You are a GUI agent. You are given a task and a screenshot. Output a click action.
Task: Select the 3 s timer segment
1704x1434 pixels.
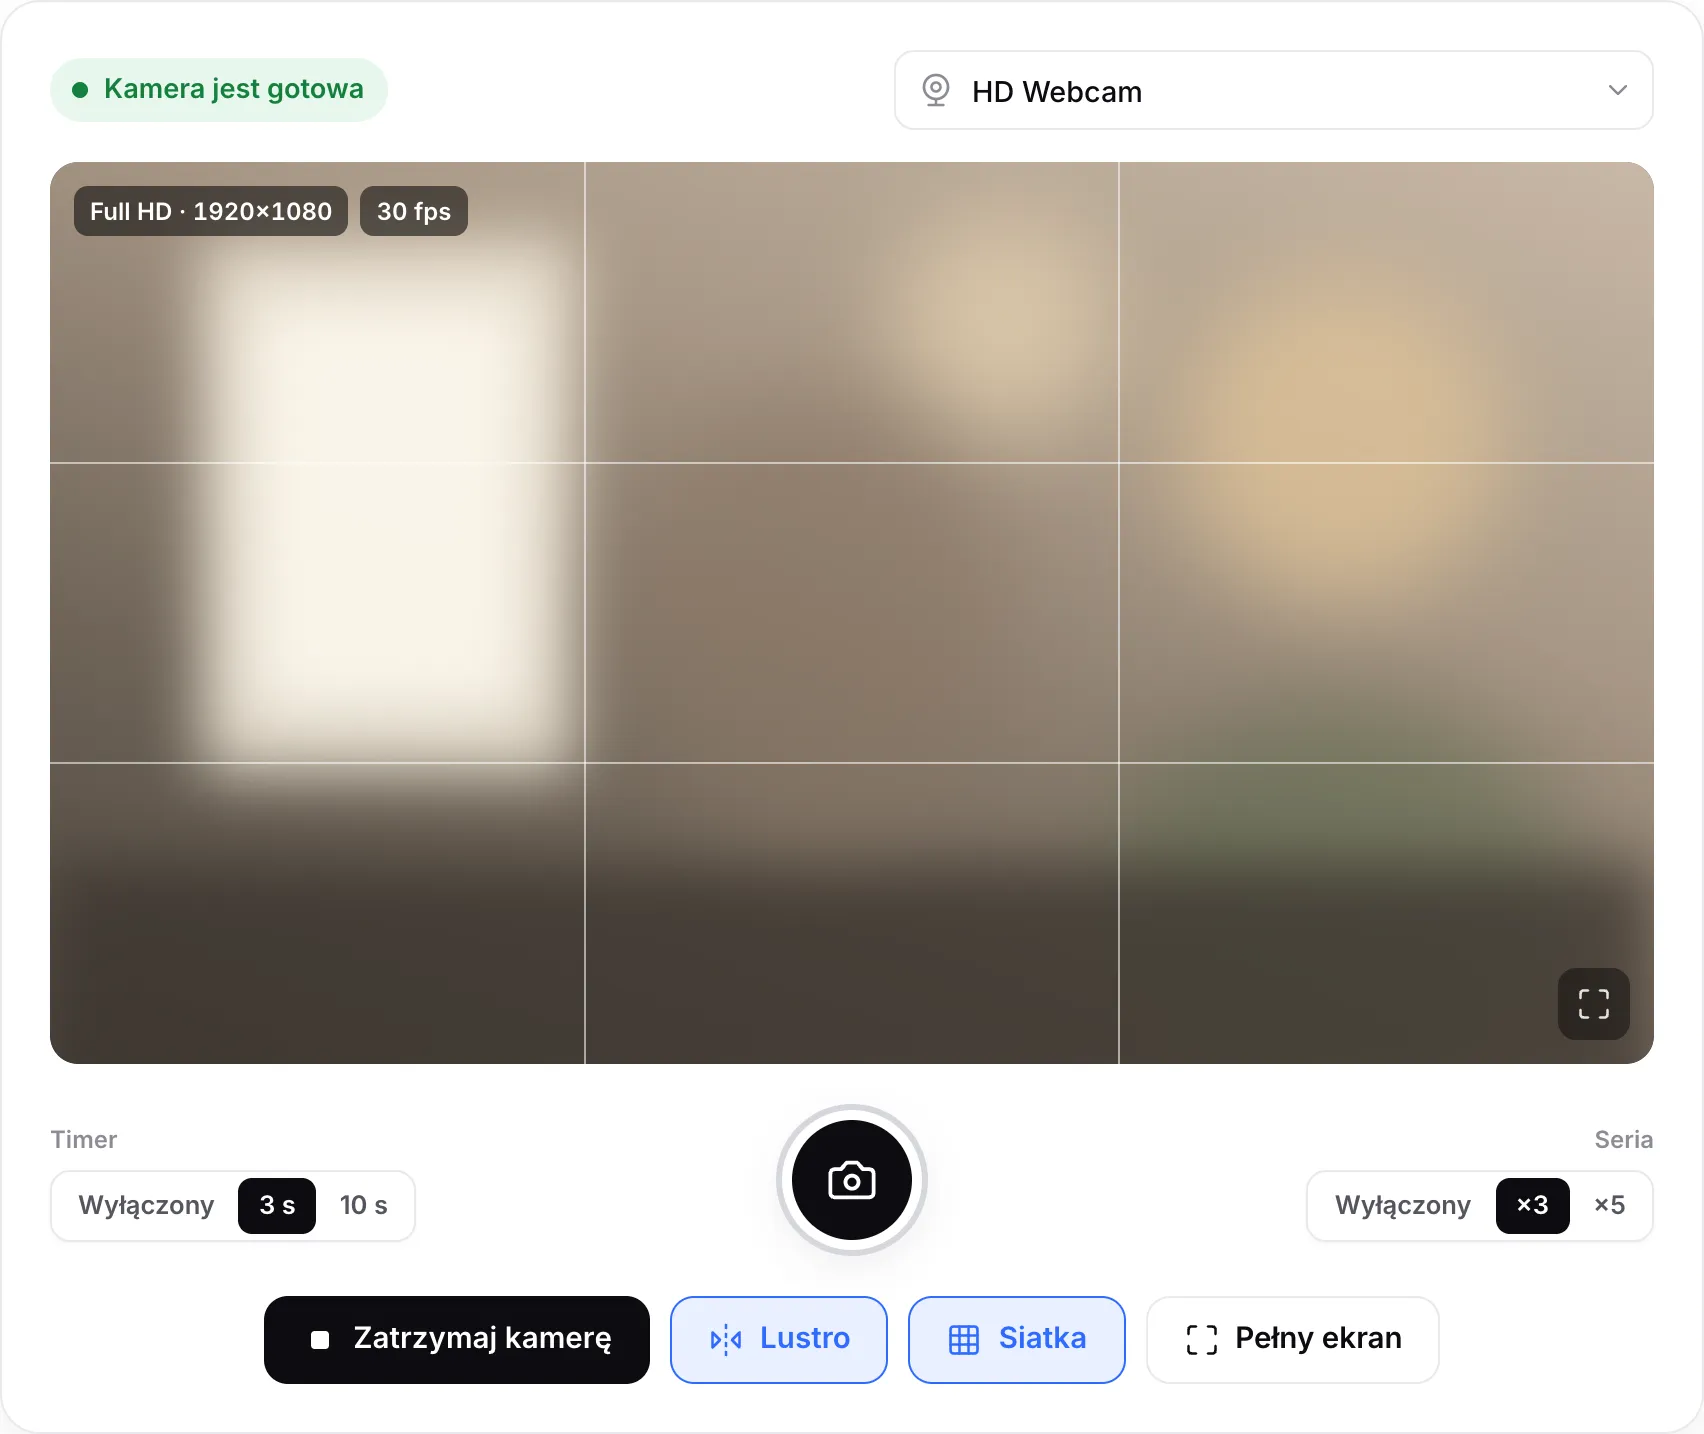277,1205
